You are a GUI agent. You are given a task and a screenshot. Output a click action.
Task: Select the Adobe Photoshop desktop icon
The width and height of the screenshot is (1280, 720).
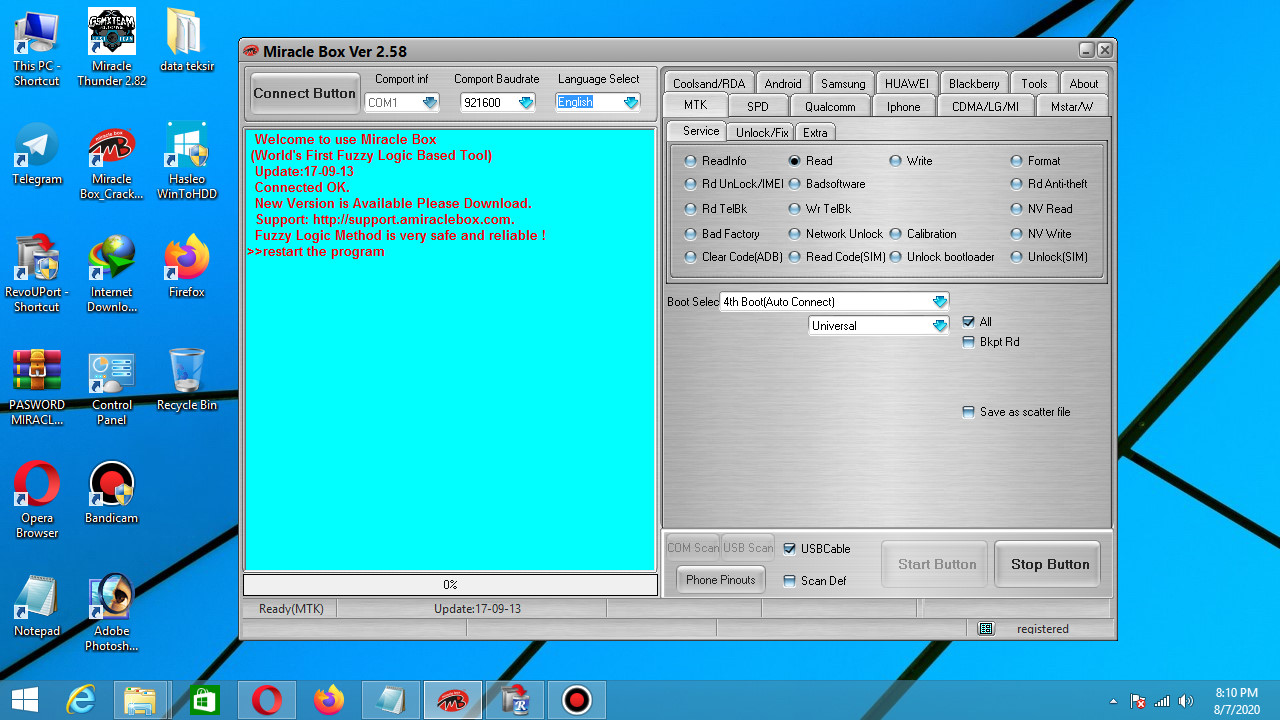[x=111, y=613]
